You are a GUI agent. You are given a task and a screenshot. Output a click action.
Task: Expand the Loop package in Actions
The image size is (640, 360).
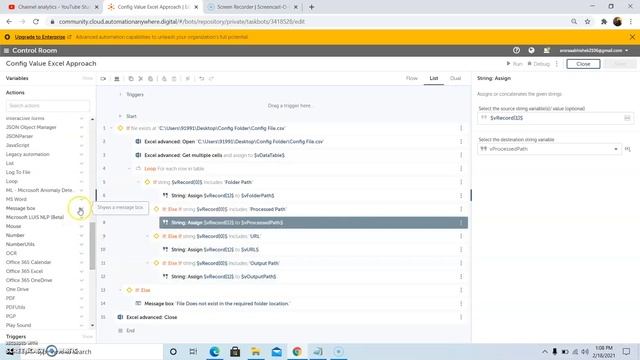[x=82, y=181]
